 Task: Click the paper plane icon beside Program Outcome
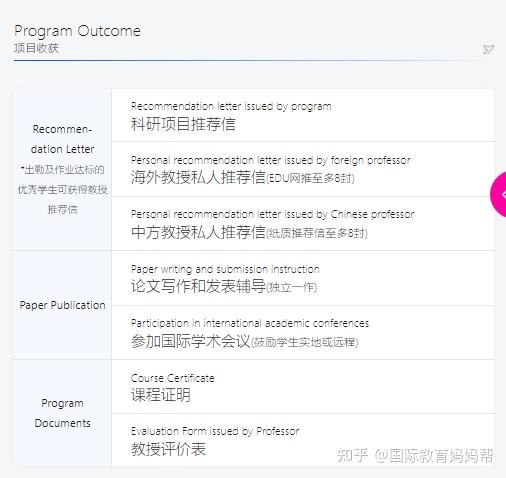(488, 49)
